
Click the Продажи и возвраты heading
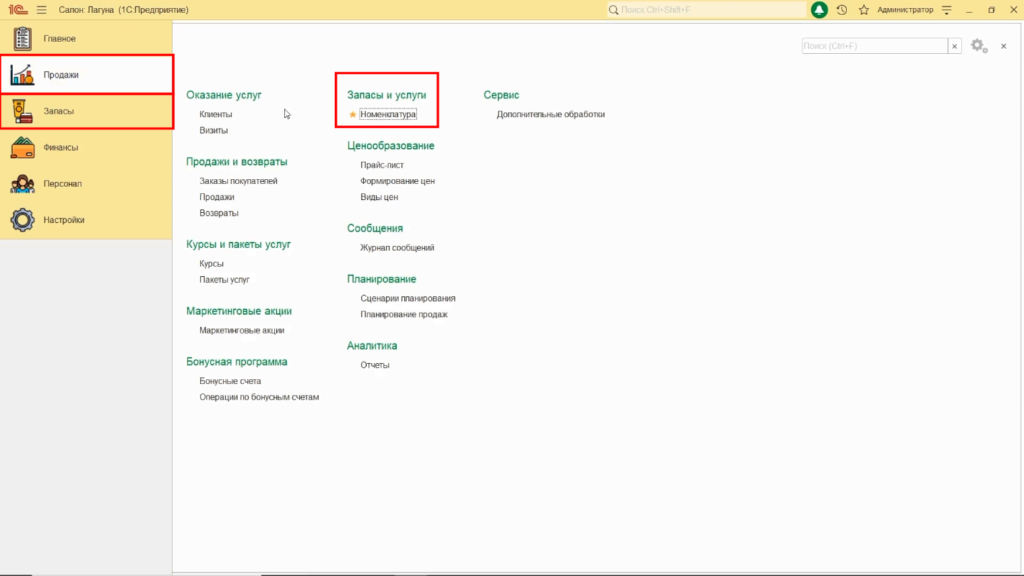click(x=236, y=162)
